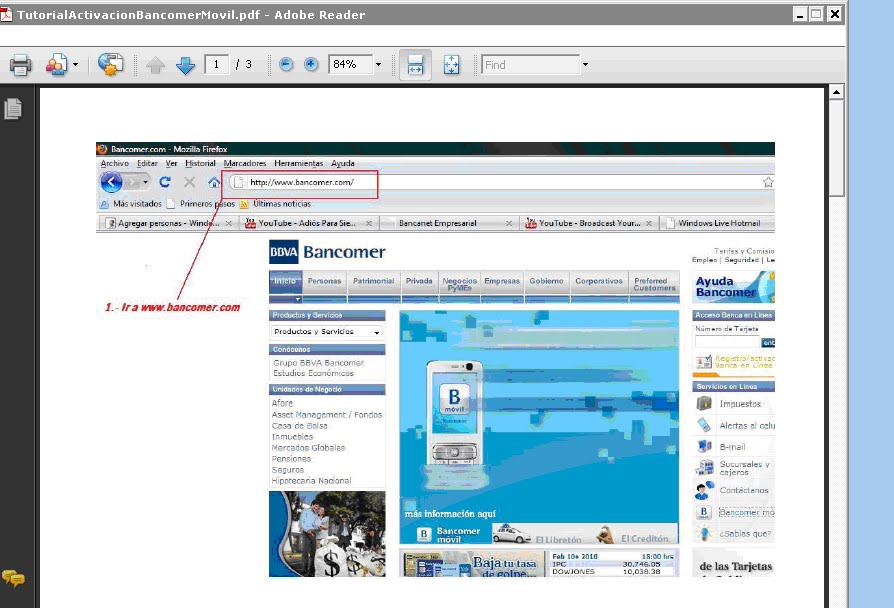The height and width of the screenshot is (608, 894).
Task: Click the Adobe PDF icon in the title bar
Action: point(6,14)
